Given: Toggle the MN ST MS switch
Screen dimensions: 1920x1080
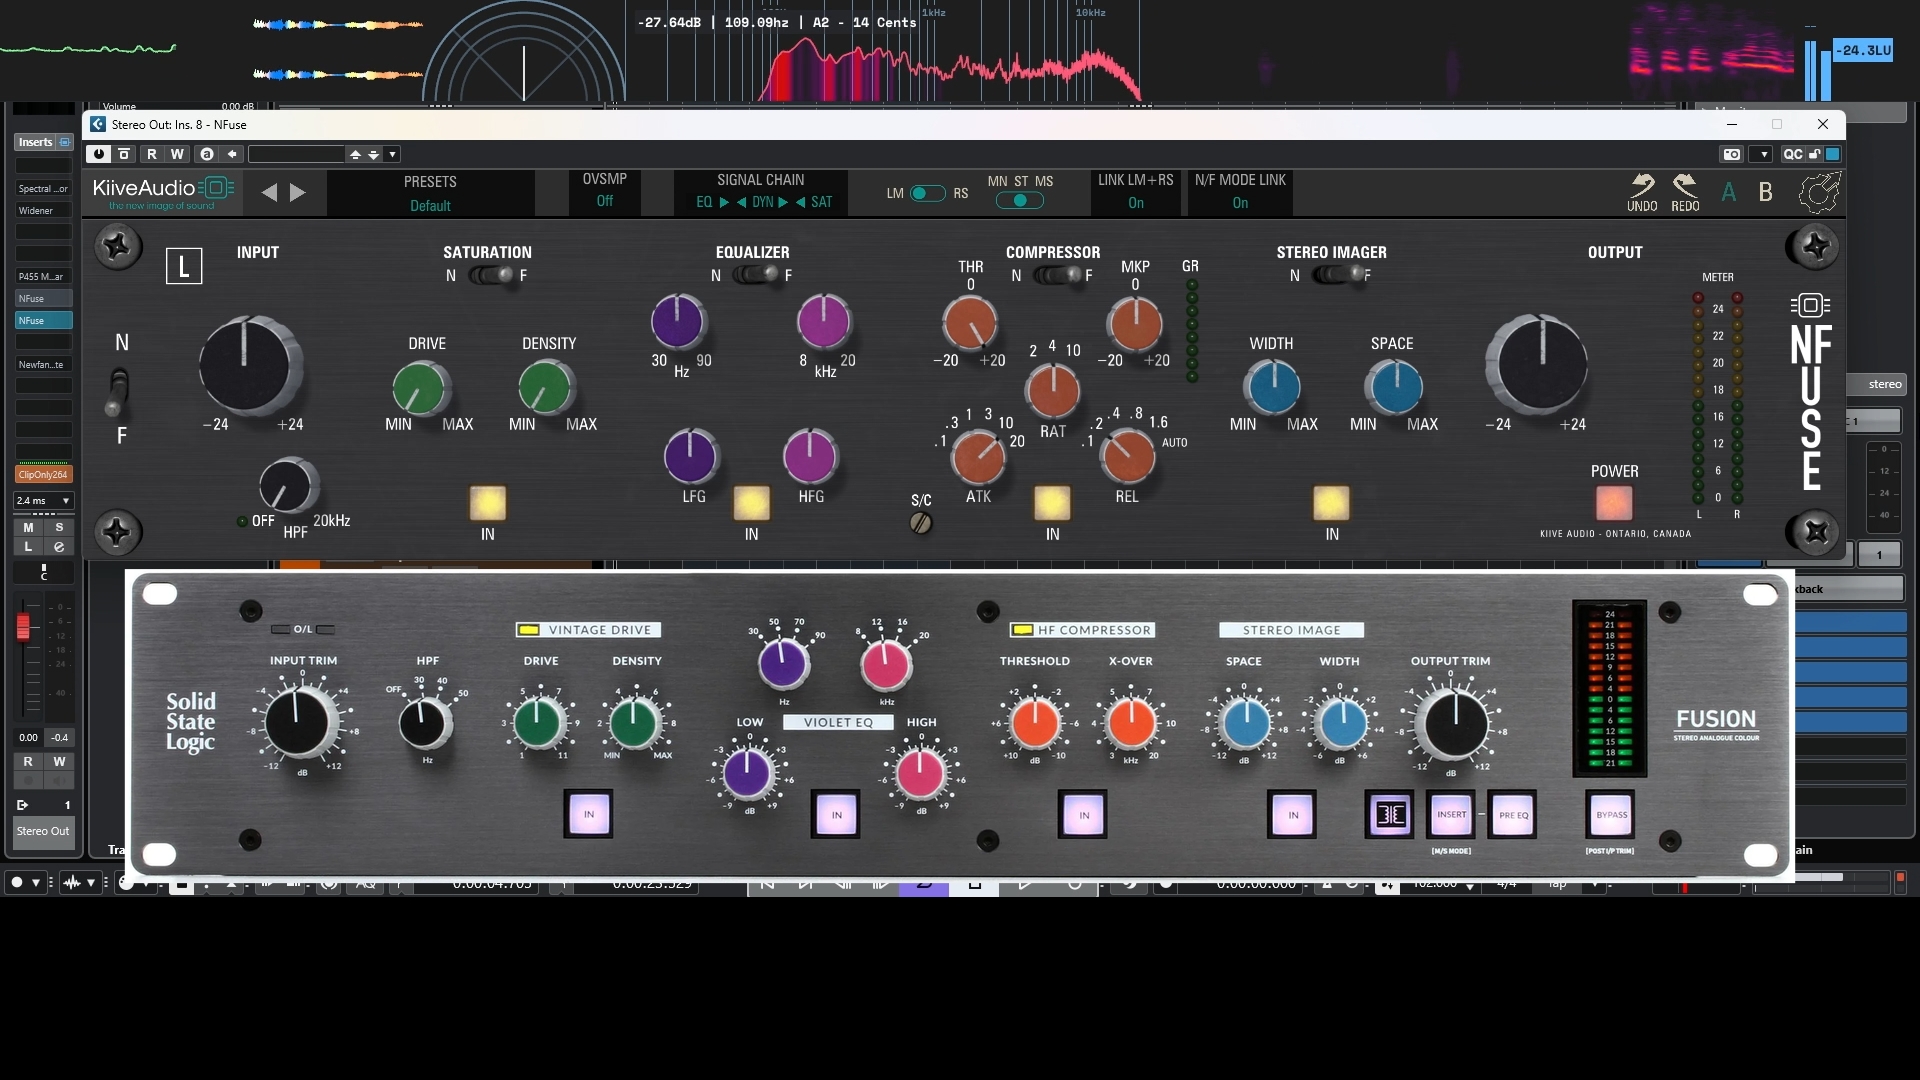Looking at the screenshot, I should 1019,201.
